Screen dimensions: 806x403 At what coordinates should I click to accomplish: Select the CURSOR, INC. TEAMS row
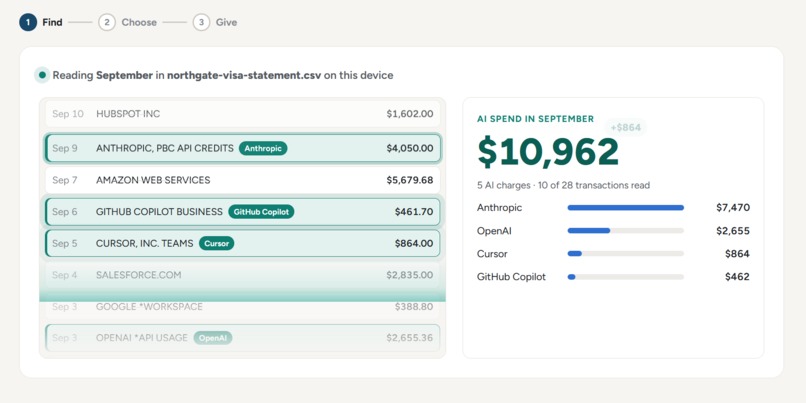click(243, 243)
